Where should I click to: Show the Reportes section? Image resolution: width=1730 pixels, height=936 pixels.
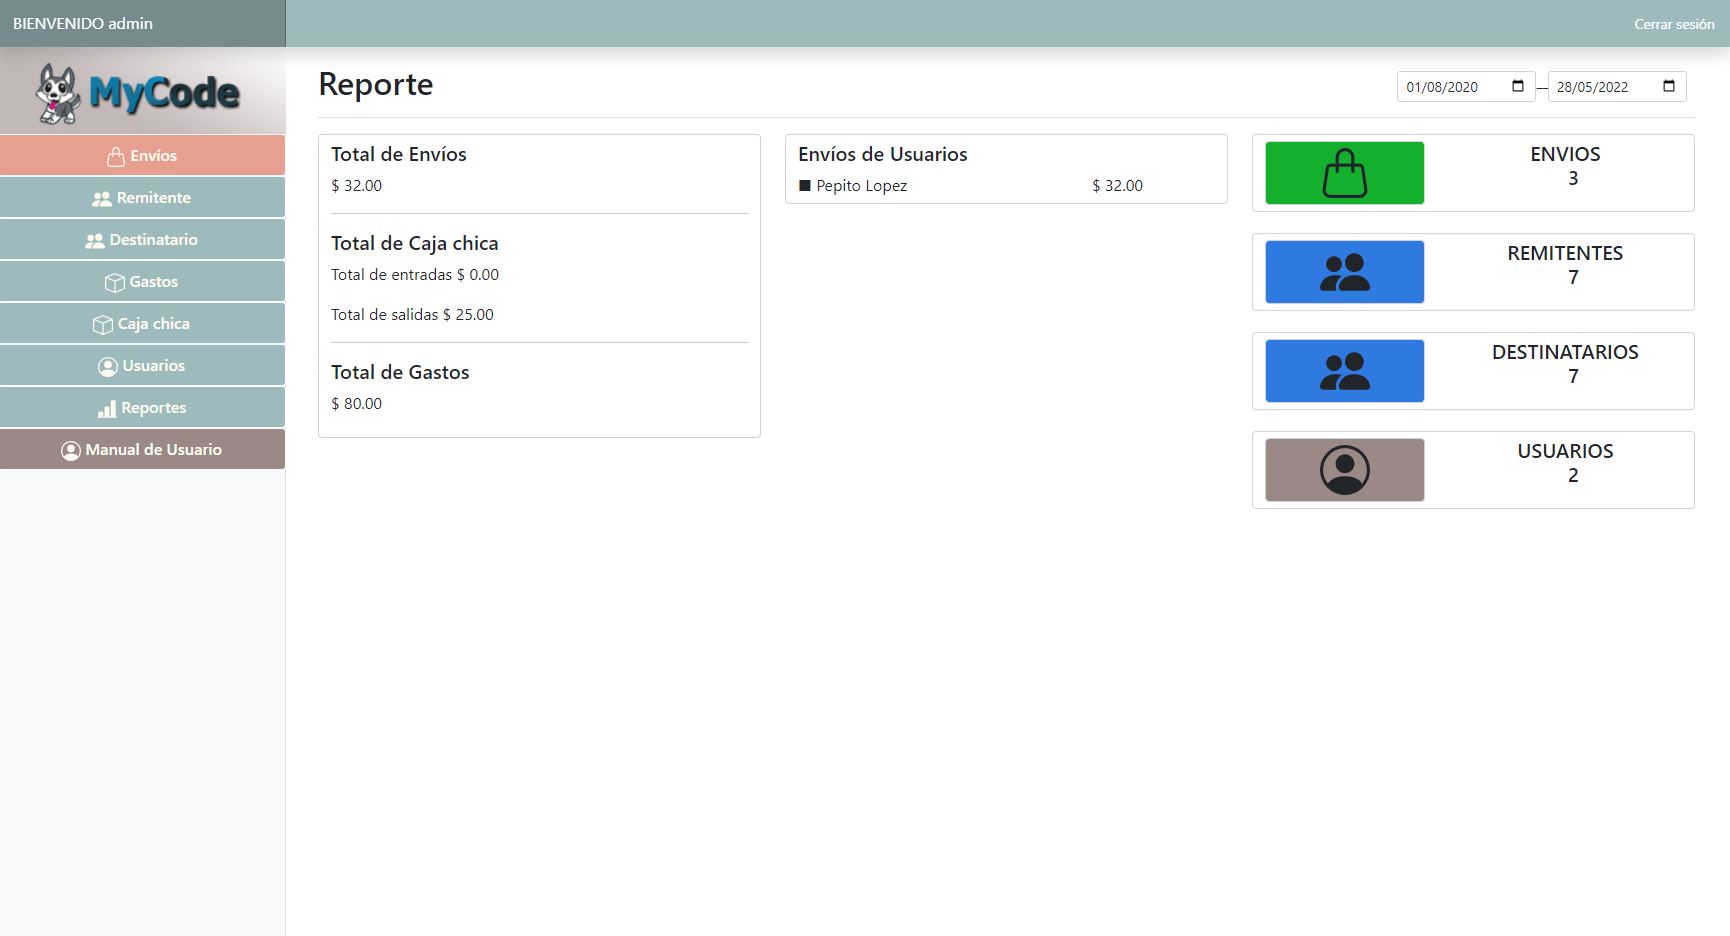click(142, 408)
